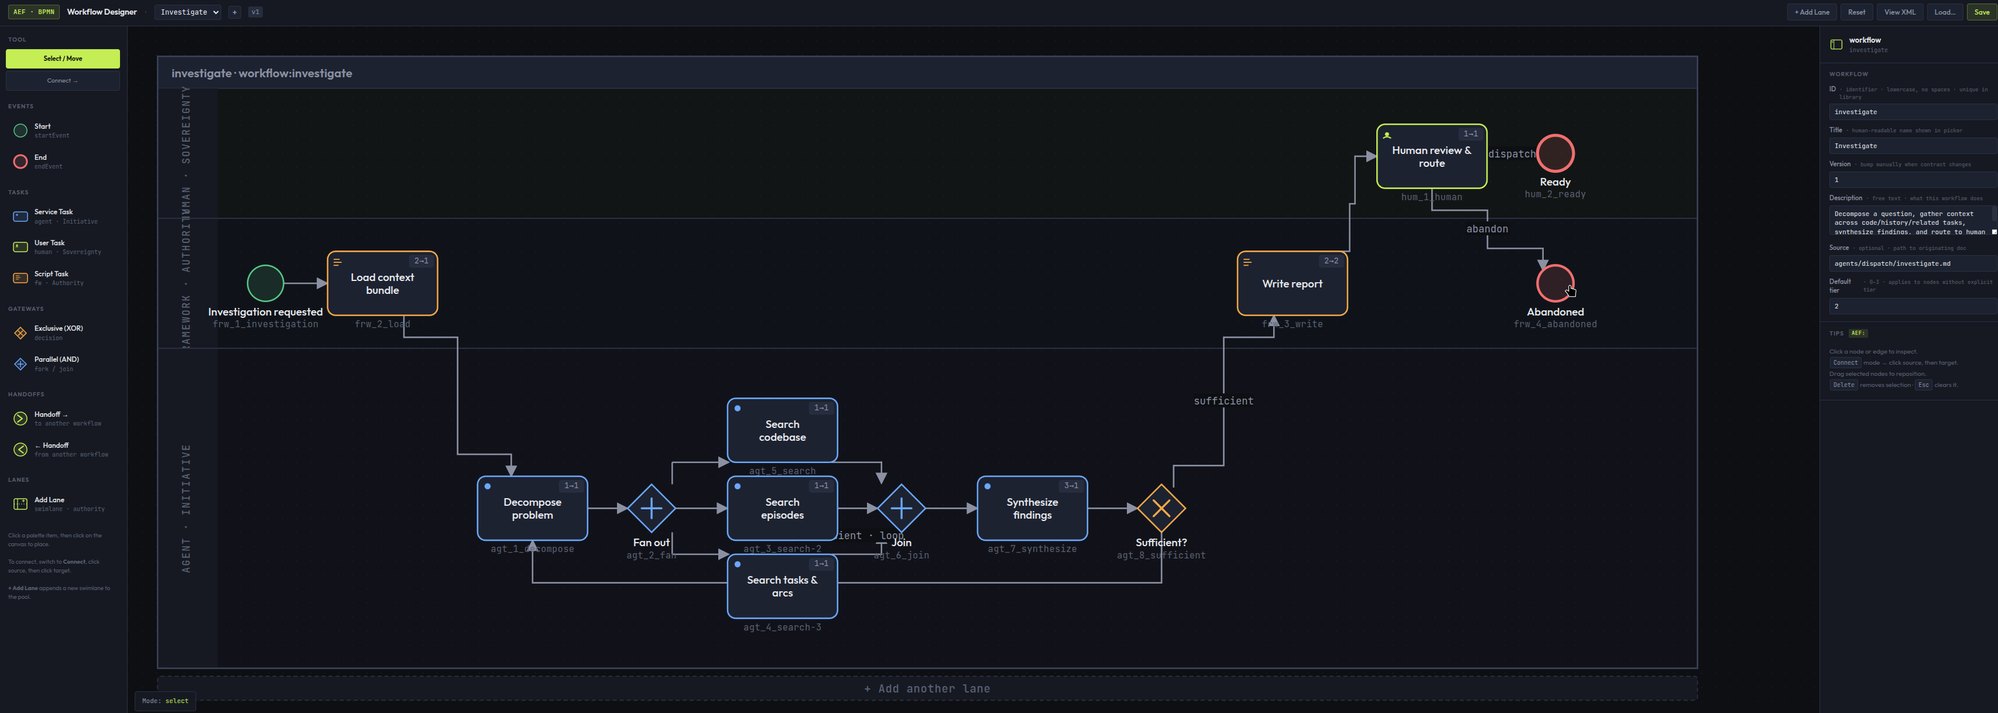1998x713 pixels.
Task: Click the workflow icon in inspector header
Action: pos(1836,44)
